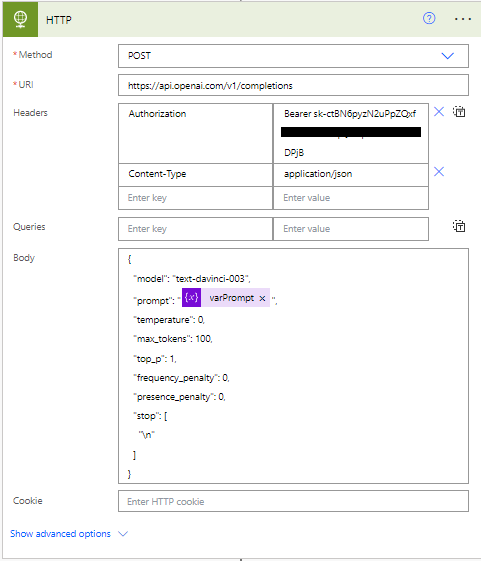The height and width of the screenshot is (561, 481).
Task: Click the Content-Type header key cell
Action: tap(195, 175)
